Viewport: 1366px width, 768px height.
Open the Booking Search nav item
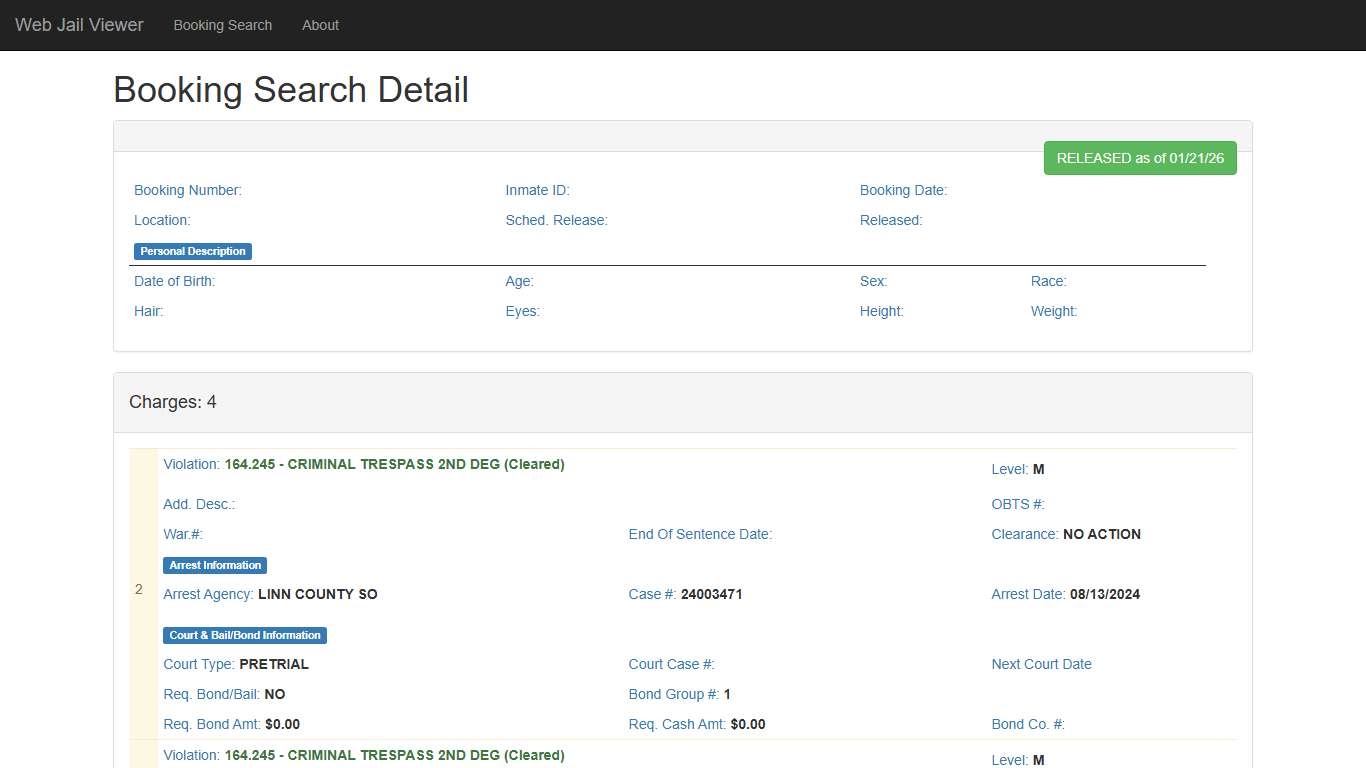click(222, 25)
